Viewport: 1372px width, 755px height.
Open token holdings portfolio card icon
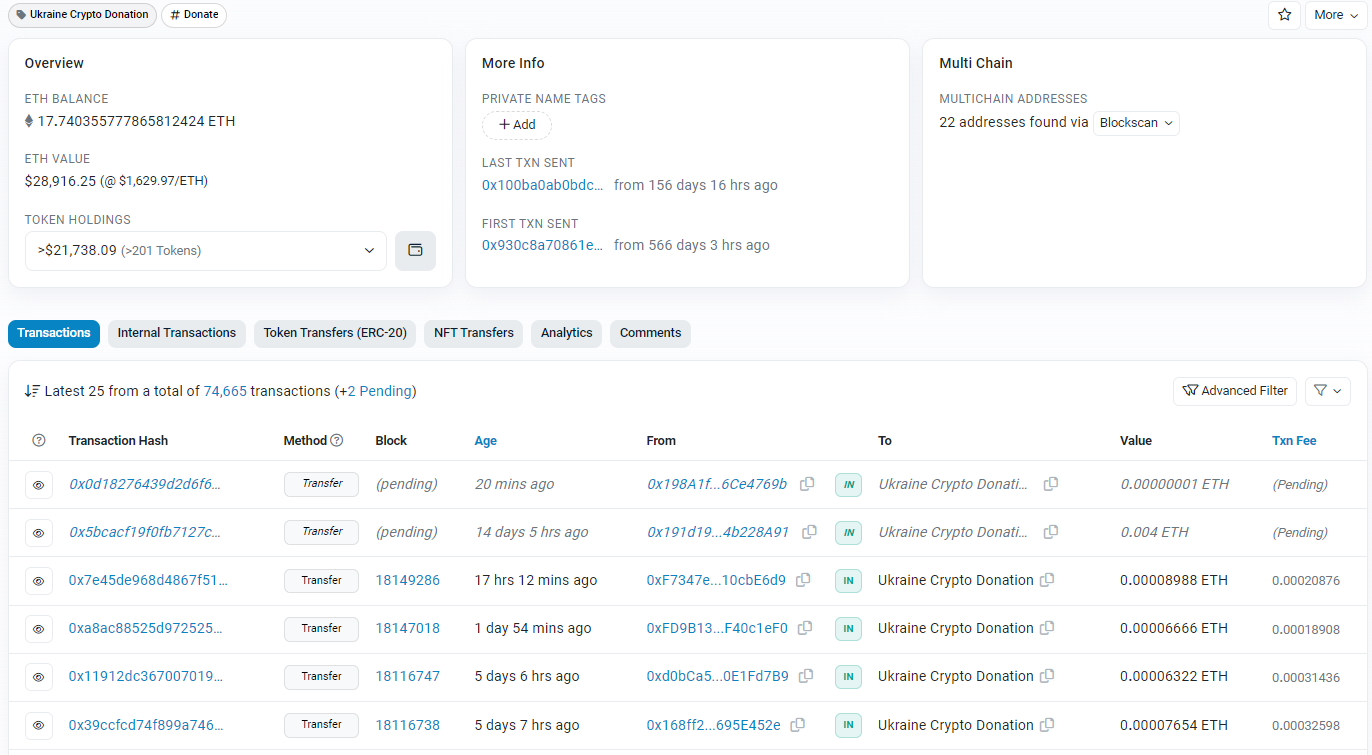pyautogui.click(x=415, y=250)
